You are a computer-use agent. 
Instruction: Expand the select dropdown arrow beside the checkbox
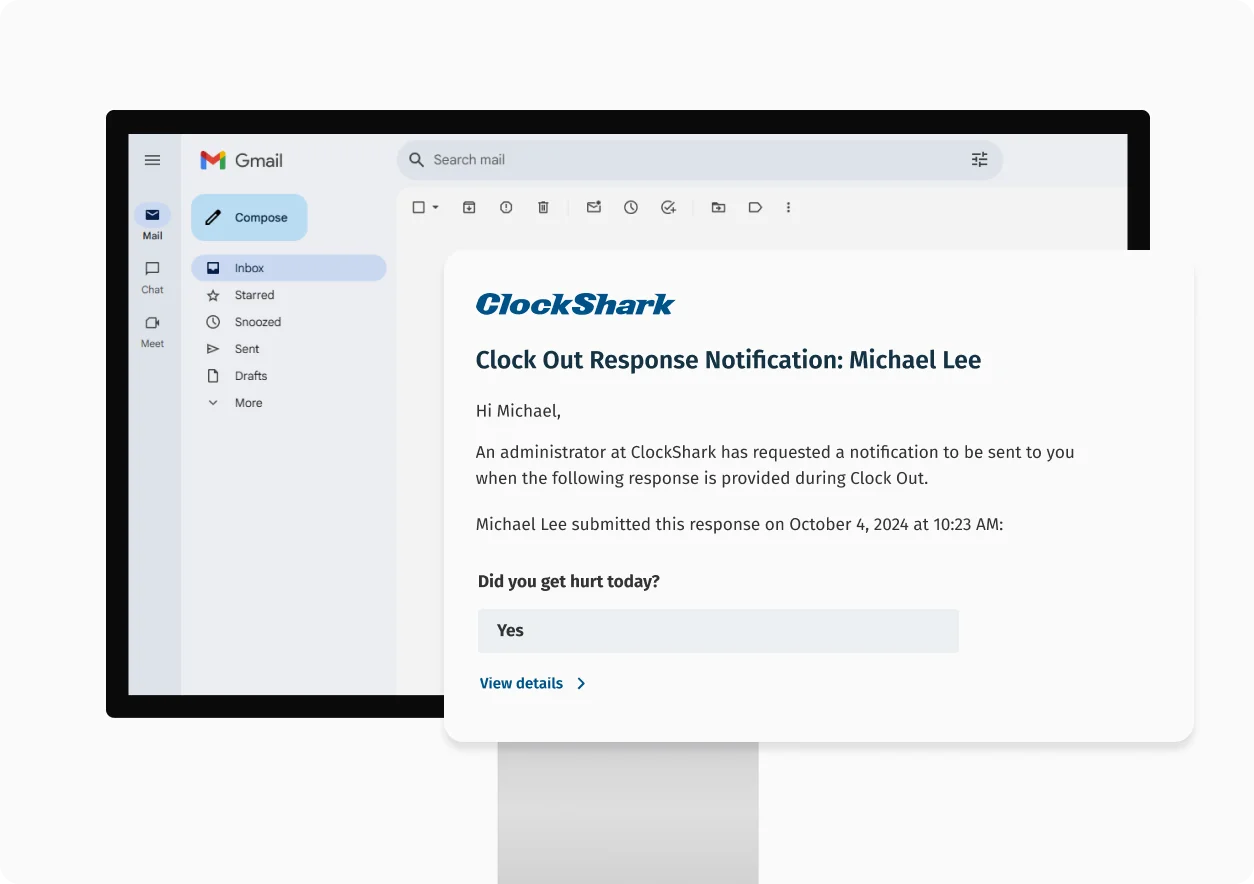(x=435, y=207)
